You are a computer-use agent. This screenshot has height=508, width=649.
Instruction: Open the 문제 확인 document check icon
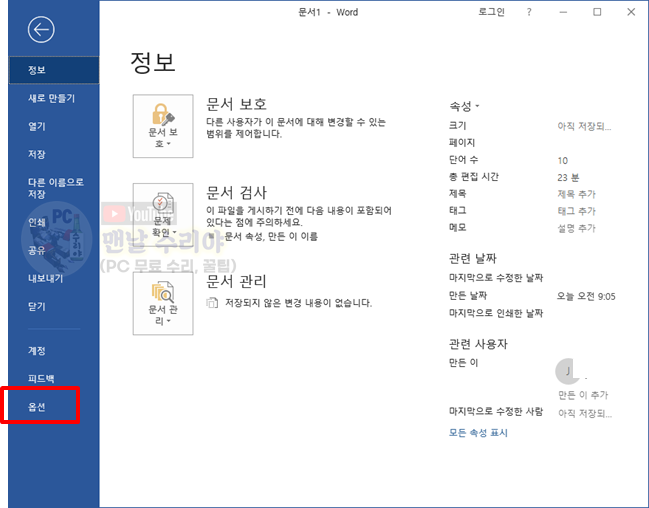pos(163,215)
